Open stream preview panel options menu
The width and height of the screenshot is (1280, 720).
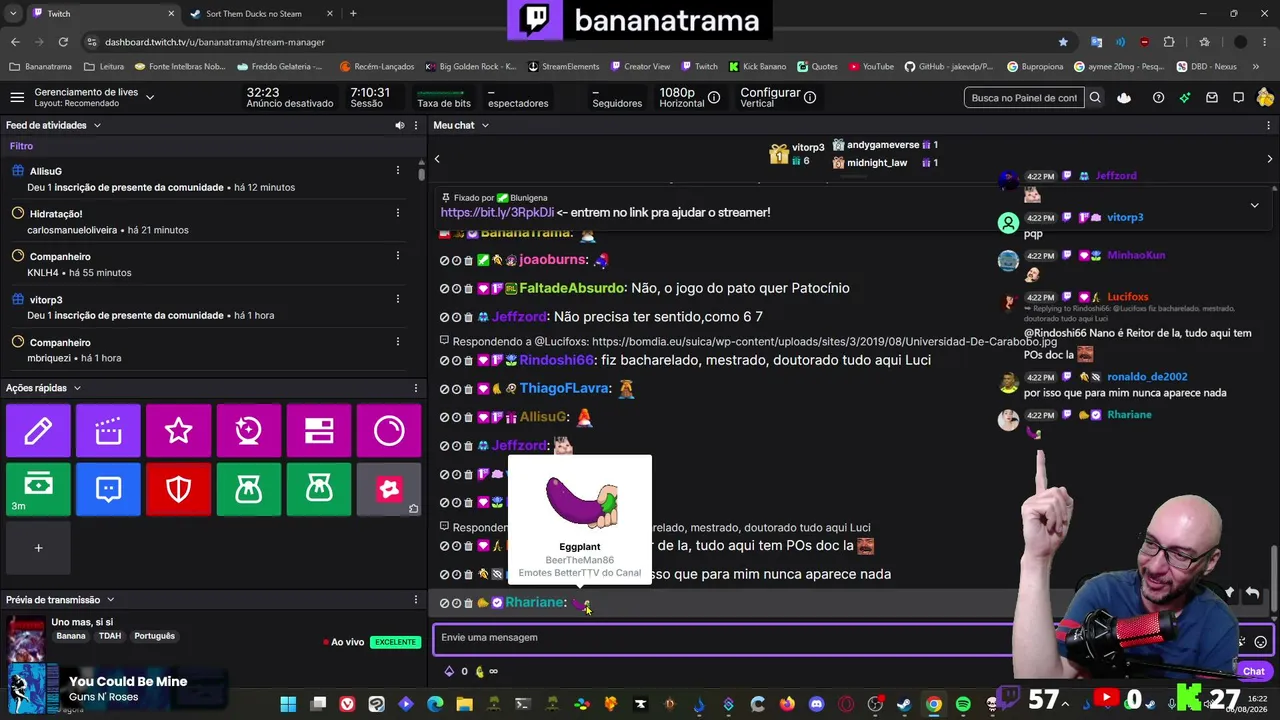416,600
